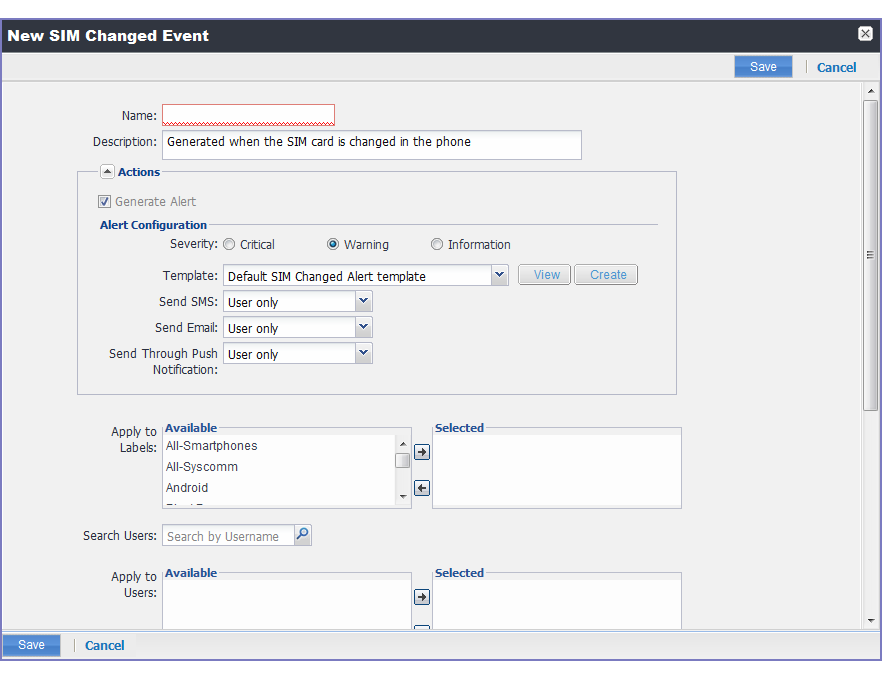Collapse the Actions section

pyautogui.click(x=107, y=170)
